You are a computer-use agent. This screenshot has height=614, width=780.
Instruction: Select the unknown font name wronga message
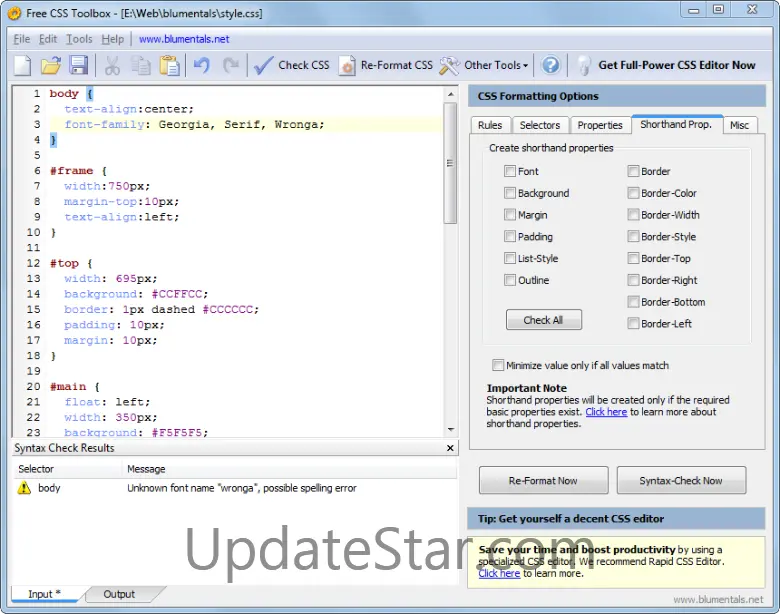coord(242,488)
